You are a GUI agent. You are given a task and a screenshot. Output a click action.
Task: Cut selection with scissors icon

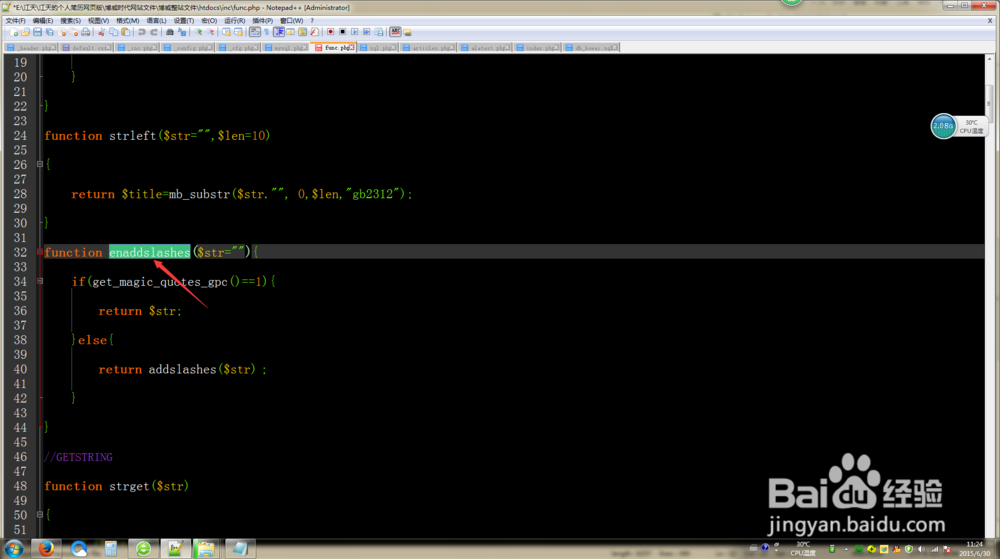point(101,32)
